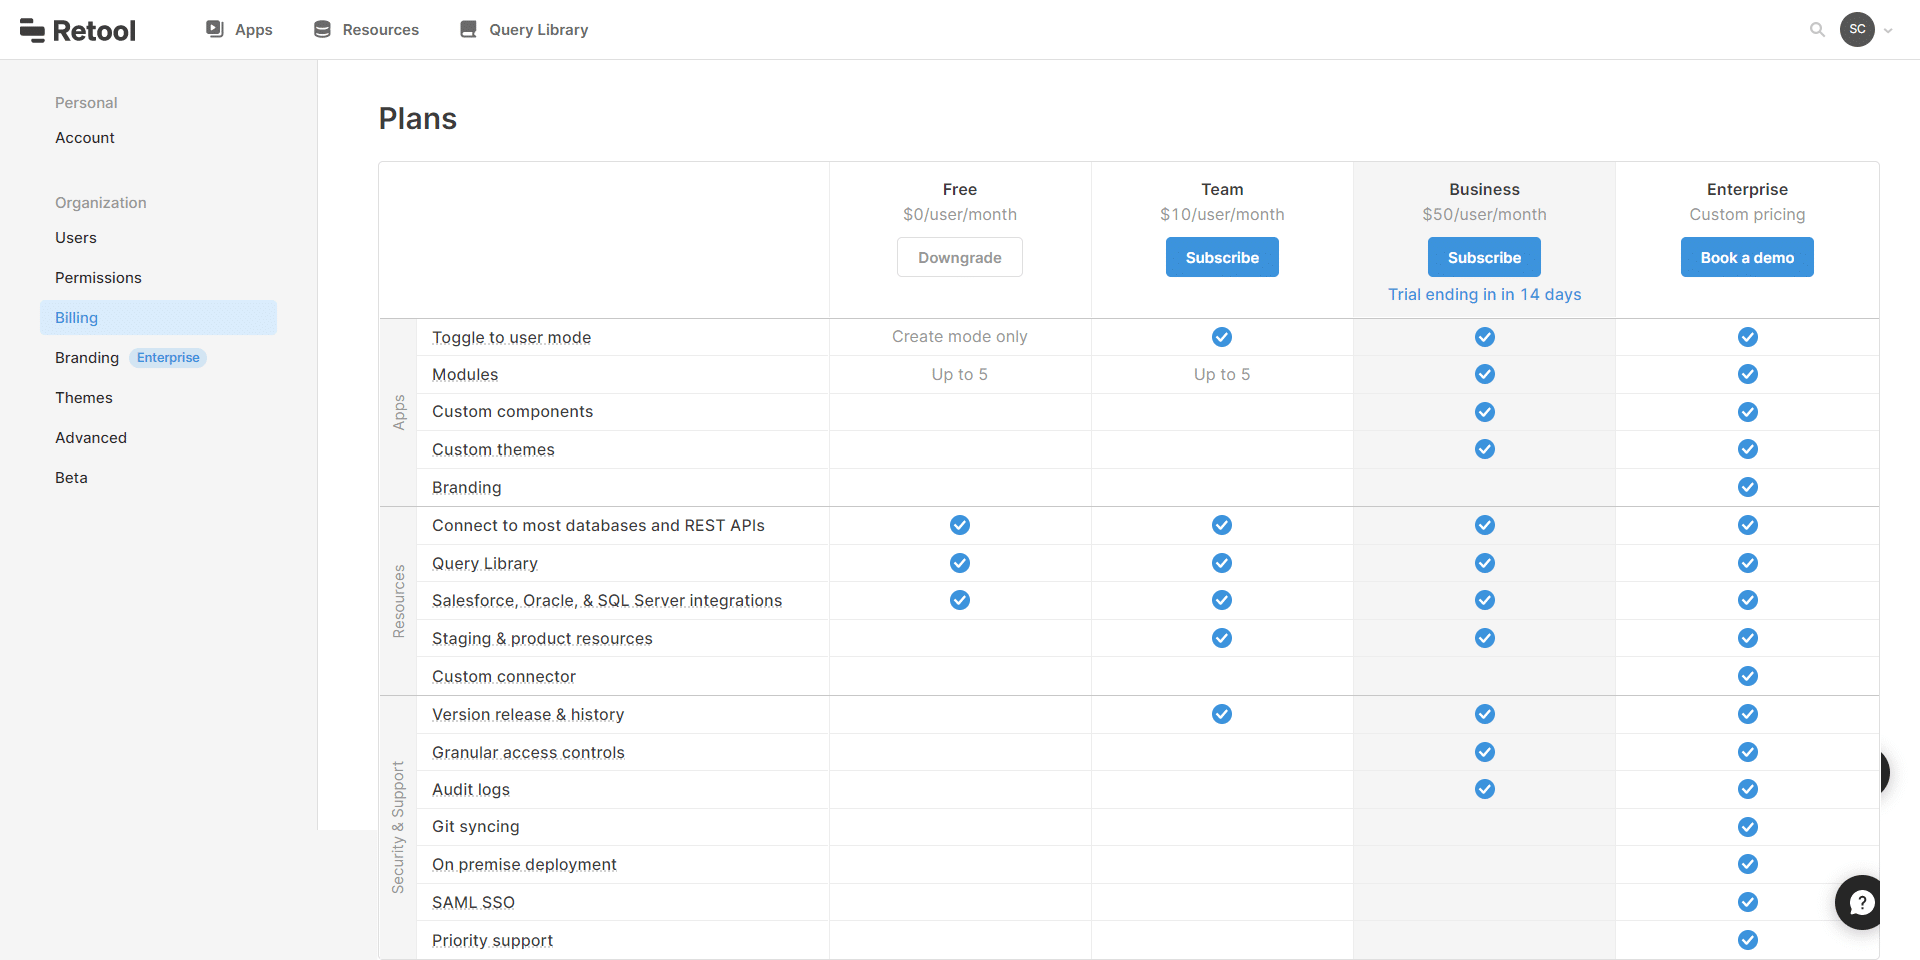
Task: Click the Query Library feature label
Action: click(x=485, y=564)
